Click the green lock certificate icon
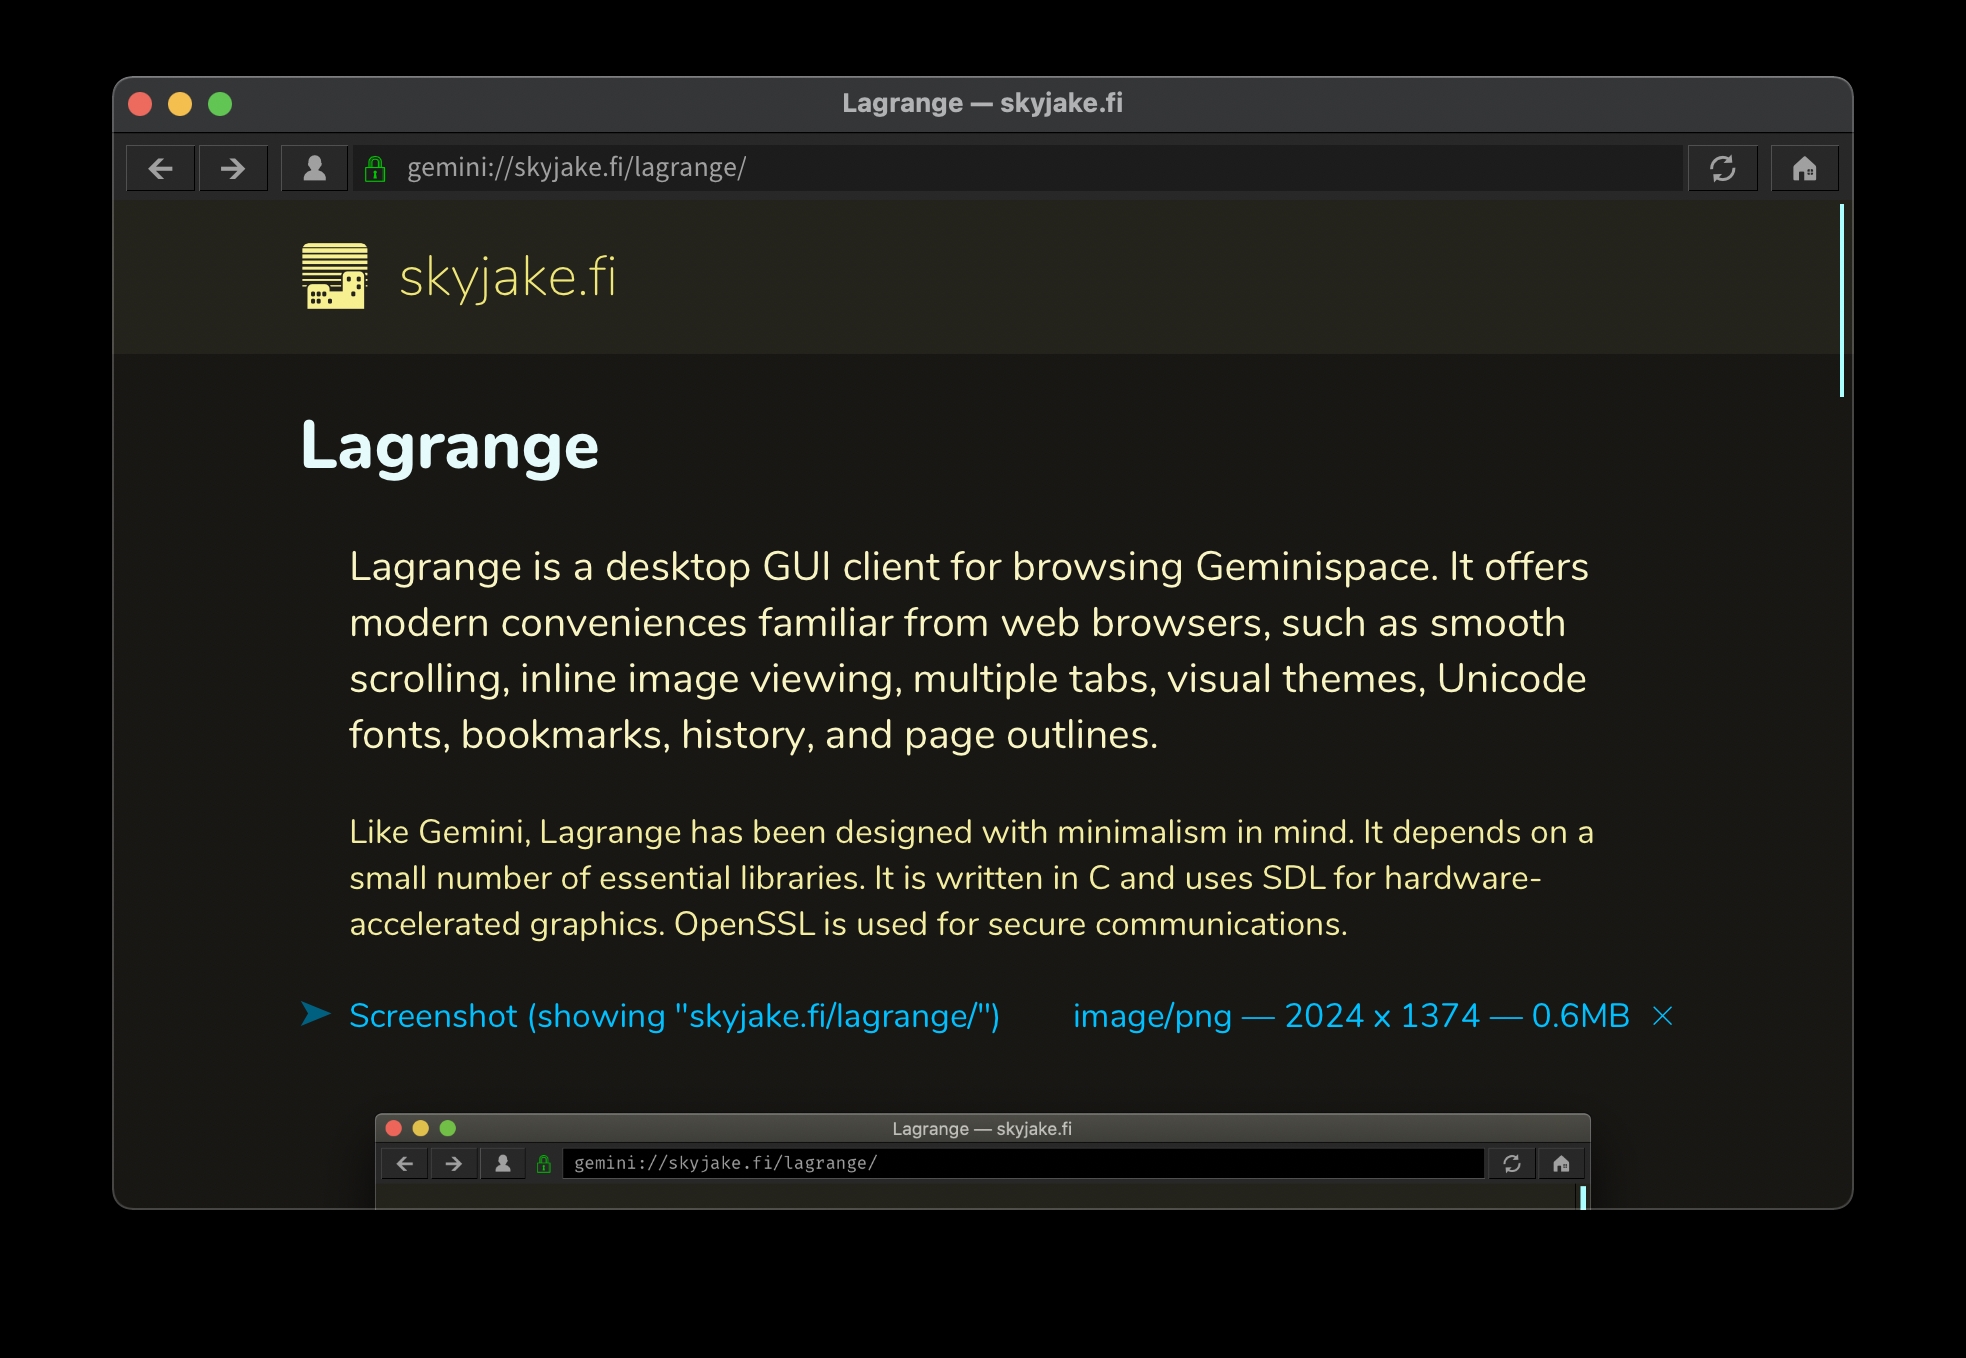The image size is (1966, 1358). tap(375, 168)
